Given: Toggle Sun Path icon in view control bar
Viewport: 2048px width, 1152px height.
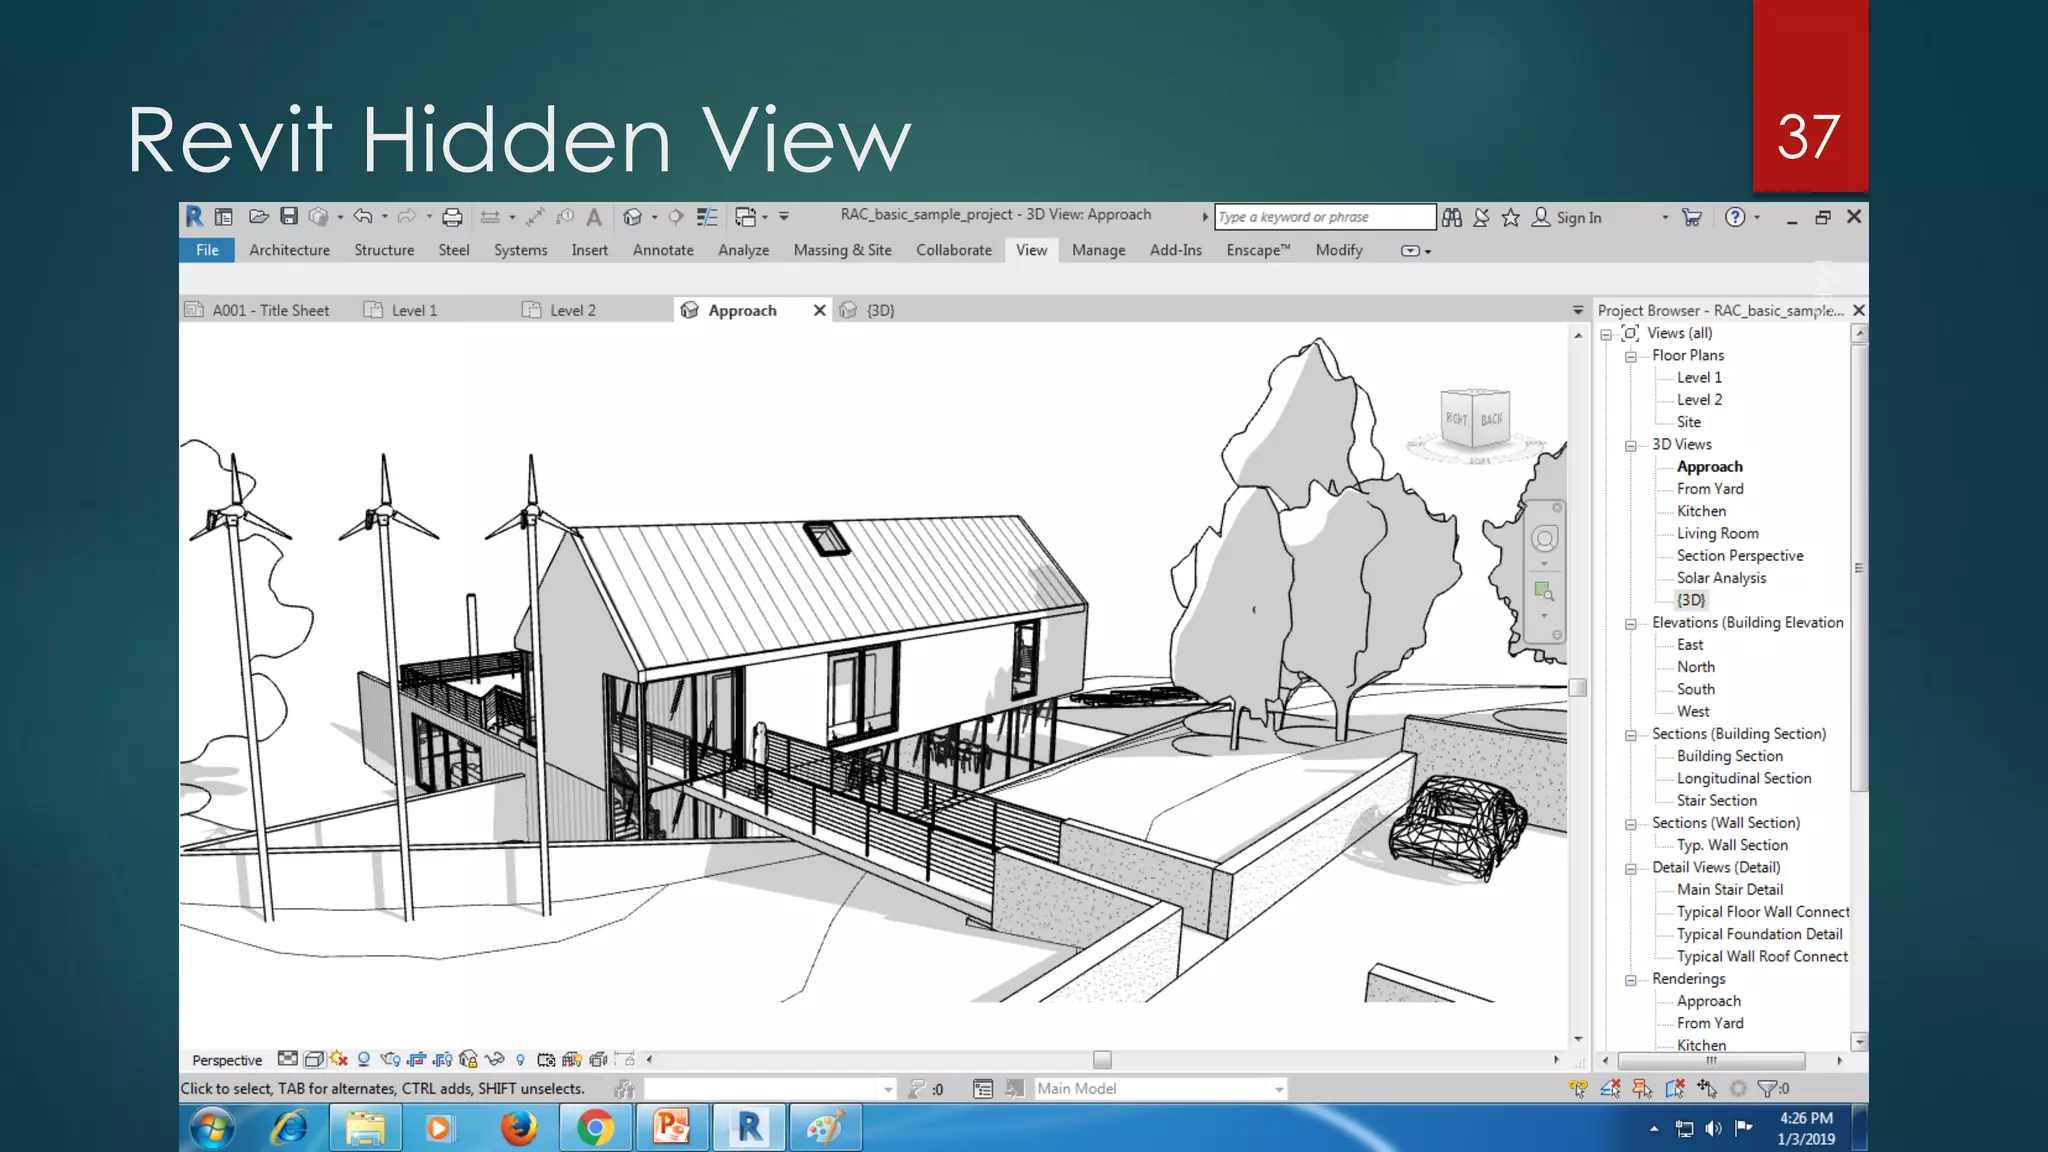Looking at the screenshot, I should click(339, 1059).
